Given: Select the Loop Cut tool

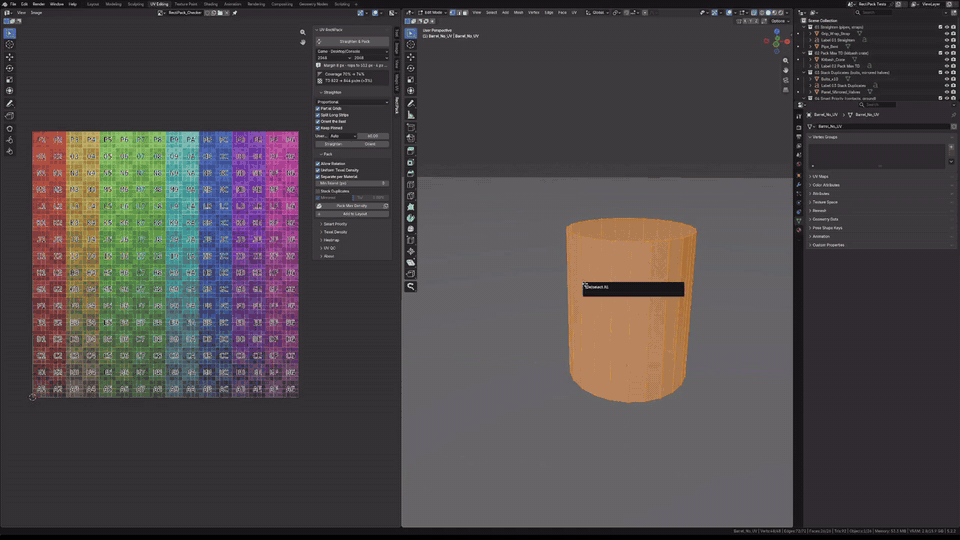Looking at the screenshot, I should [x=411, y=185].
